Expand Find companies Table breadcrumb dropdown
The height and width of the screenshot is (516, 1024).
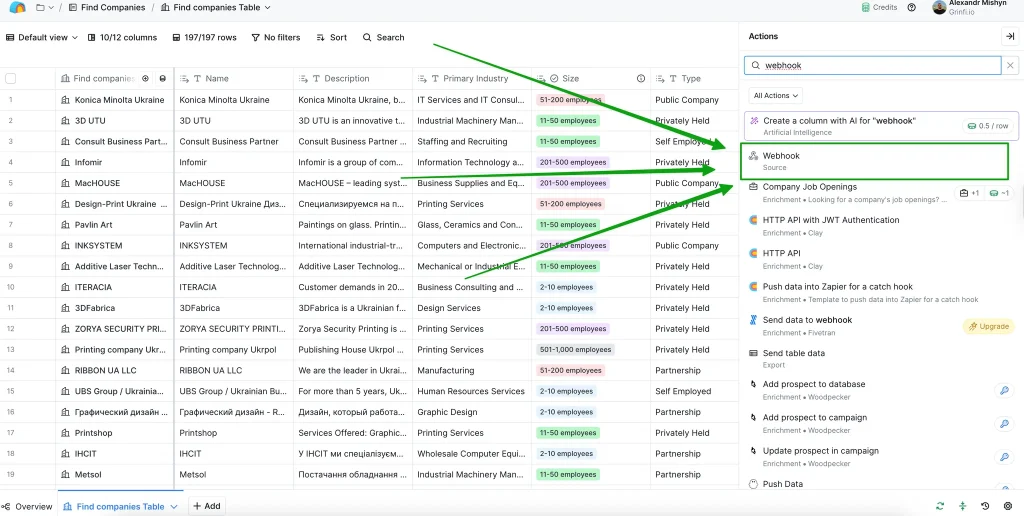[267, 8]
